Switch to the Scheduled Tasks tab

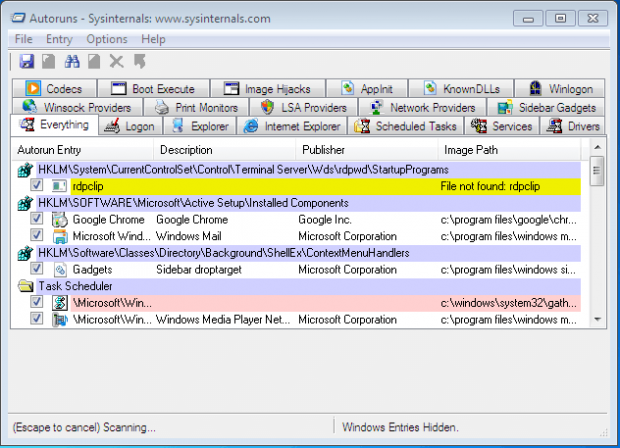pyautogui.click(x=406, y=126)
